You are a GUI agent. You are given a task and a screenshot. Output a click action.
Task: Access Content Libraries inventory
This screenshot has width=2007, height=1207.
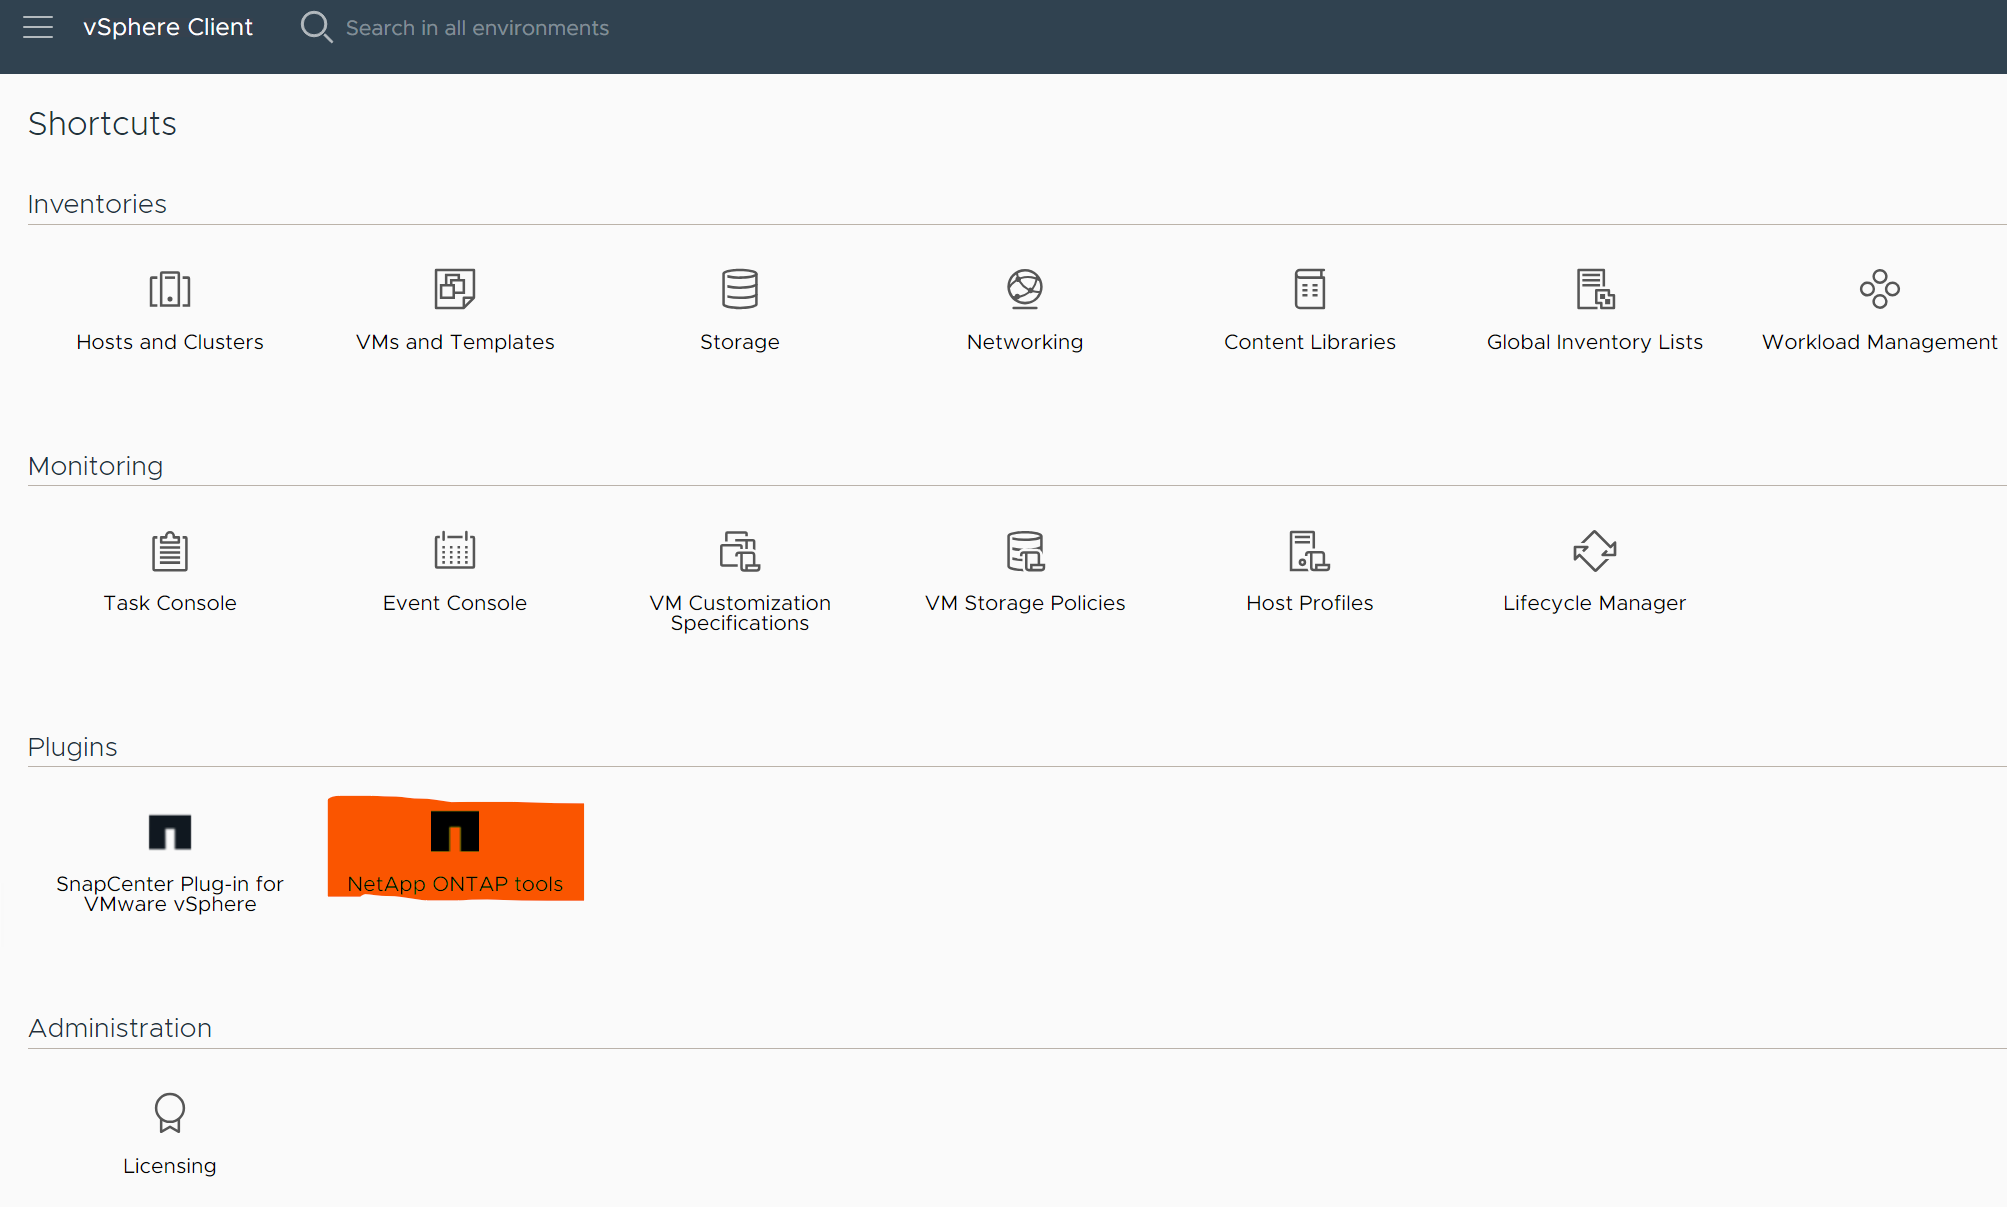coord(1310,305)
